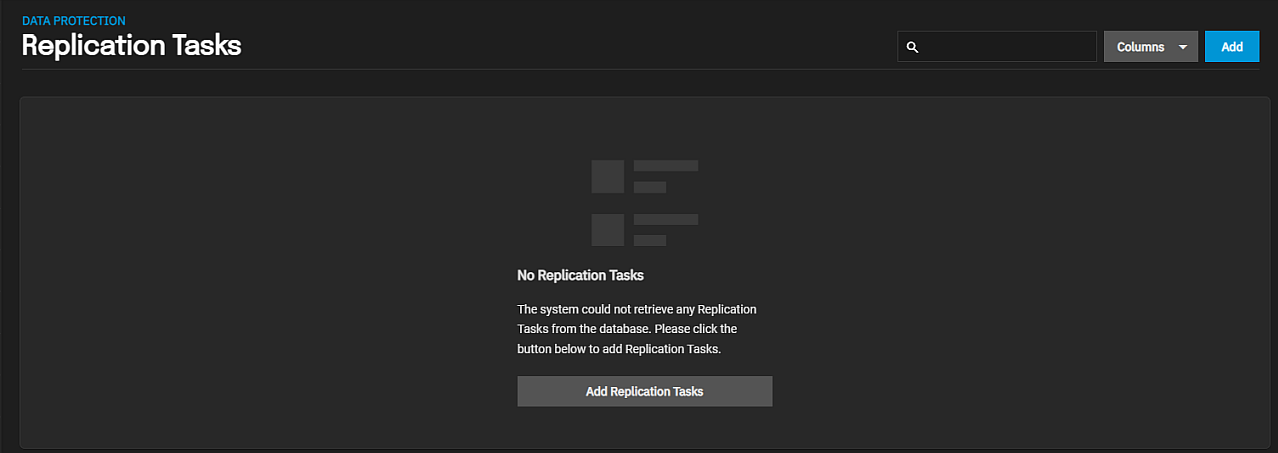Click "button below to add Replication Tasks" line

618,350
